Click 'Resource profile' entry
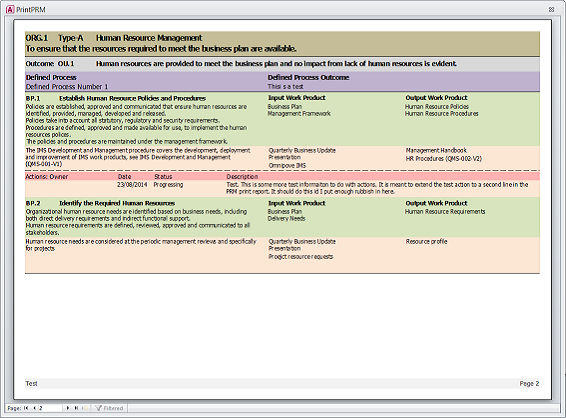Screen dimensions: 566x418 coord(426,241)
